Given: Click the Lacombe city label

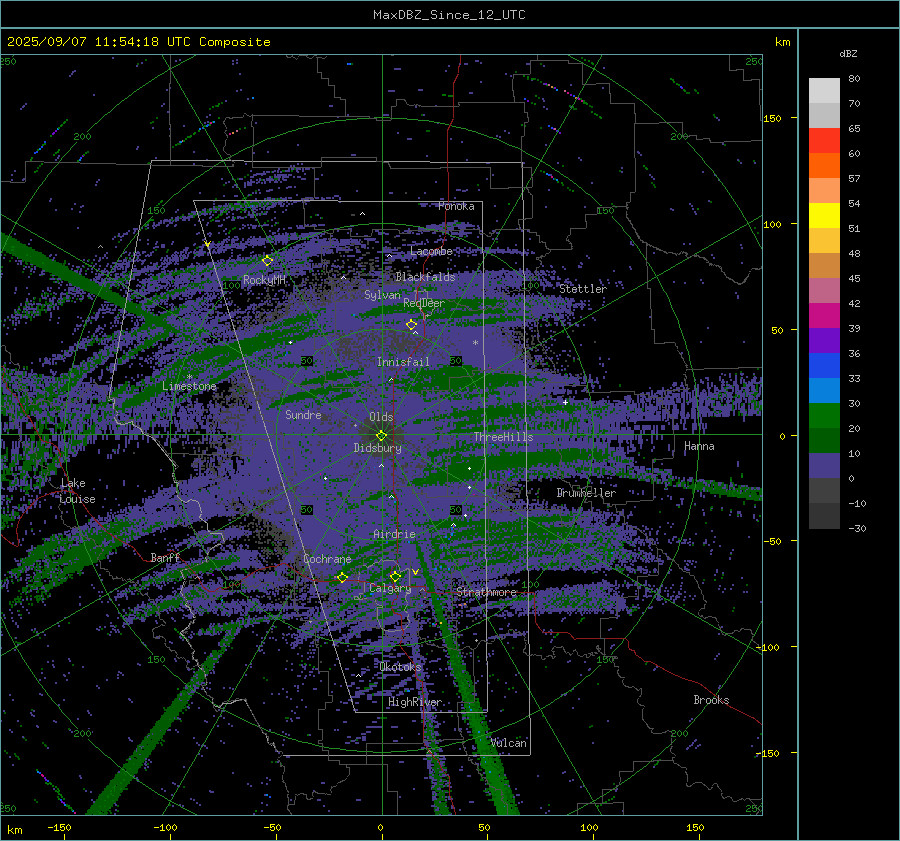Looking at the screenshot, I should [x=431, y=251].
